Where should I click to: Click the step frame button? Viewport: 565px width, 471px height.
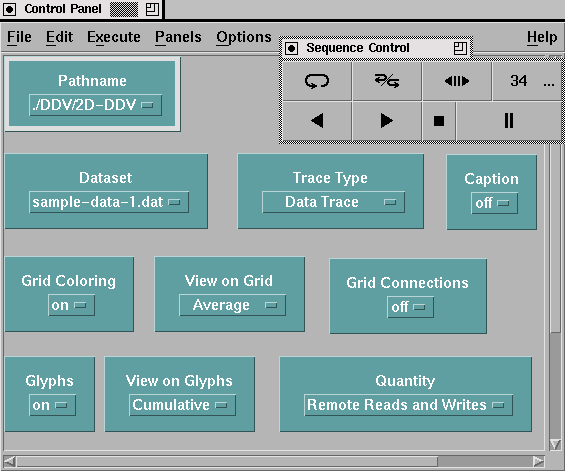pyautogui.click(x=457, y=81)
